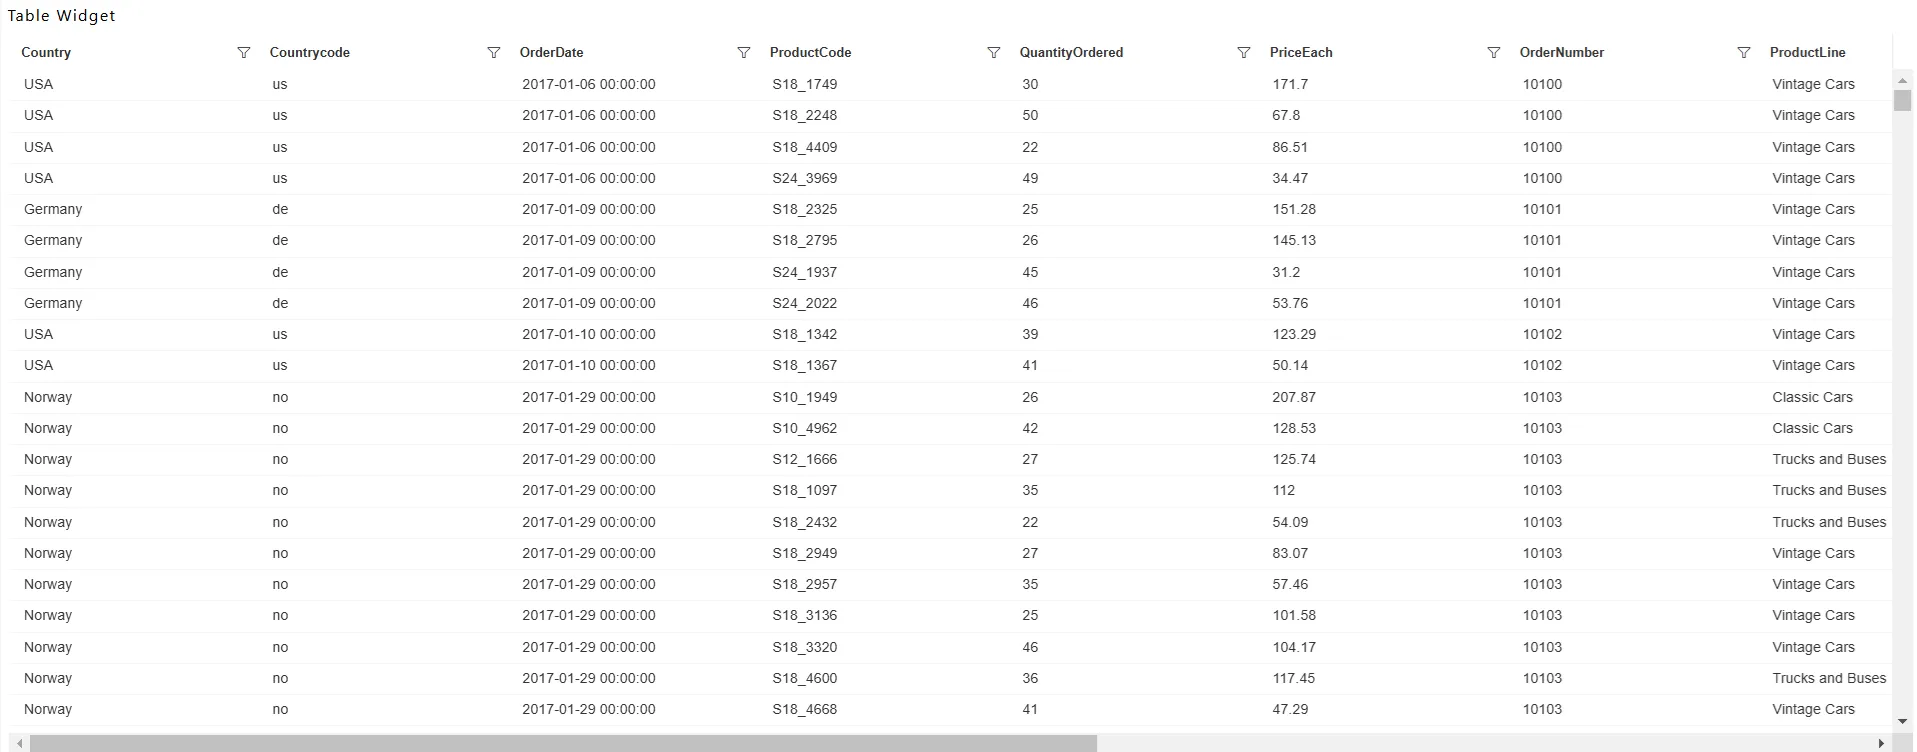Screen dimensions: 1917x752
Task: Click the horizontal scrollbar thumb
Action: [563, 744]
